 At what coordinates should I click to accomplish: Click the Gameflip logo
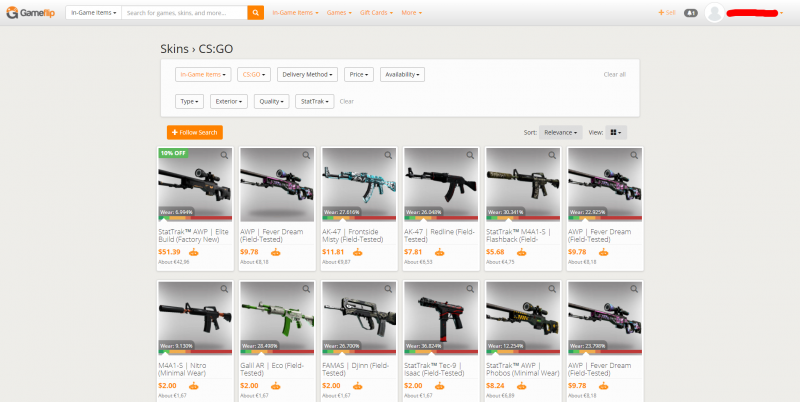click(x=31, y=12)
